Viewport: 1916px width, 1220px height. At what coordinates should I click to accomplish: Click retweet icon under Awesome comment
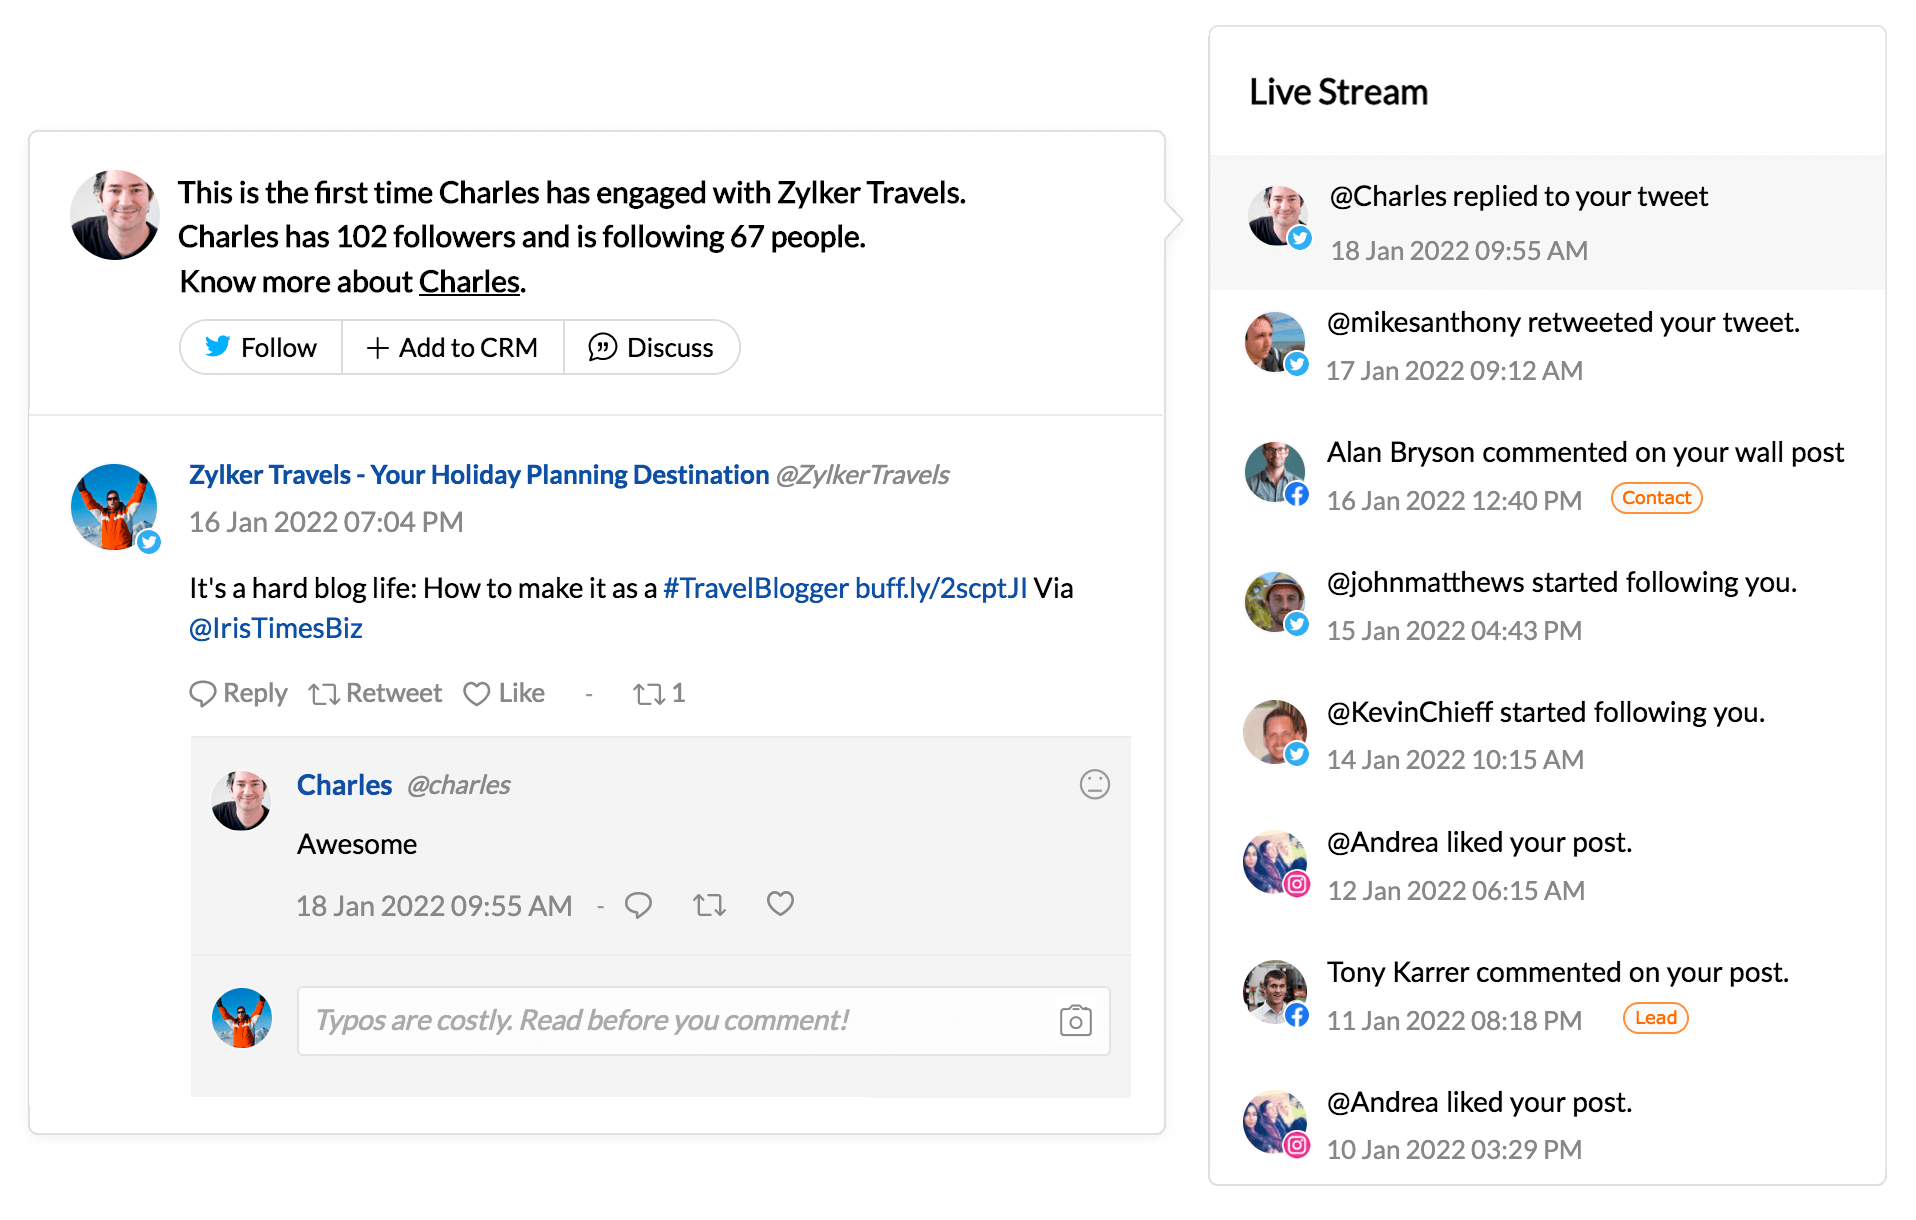click(x=709, y=905)
